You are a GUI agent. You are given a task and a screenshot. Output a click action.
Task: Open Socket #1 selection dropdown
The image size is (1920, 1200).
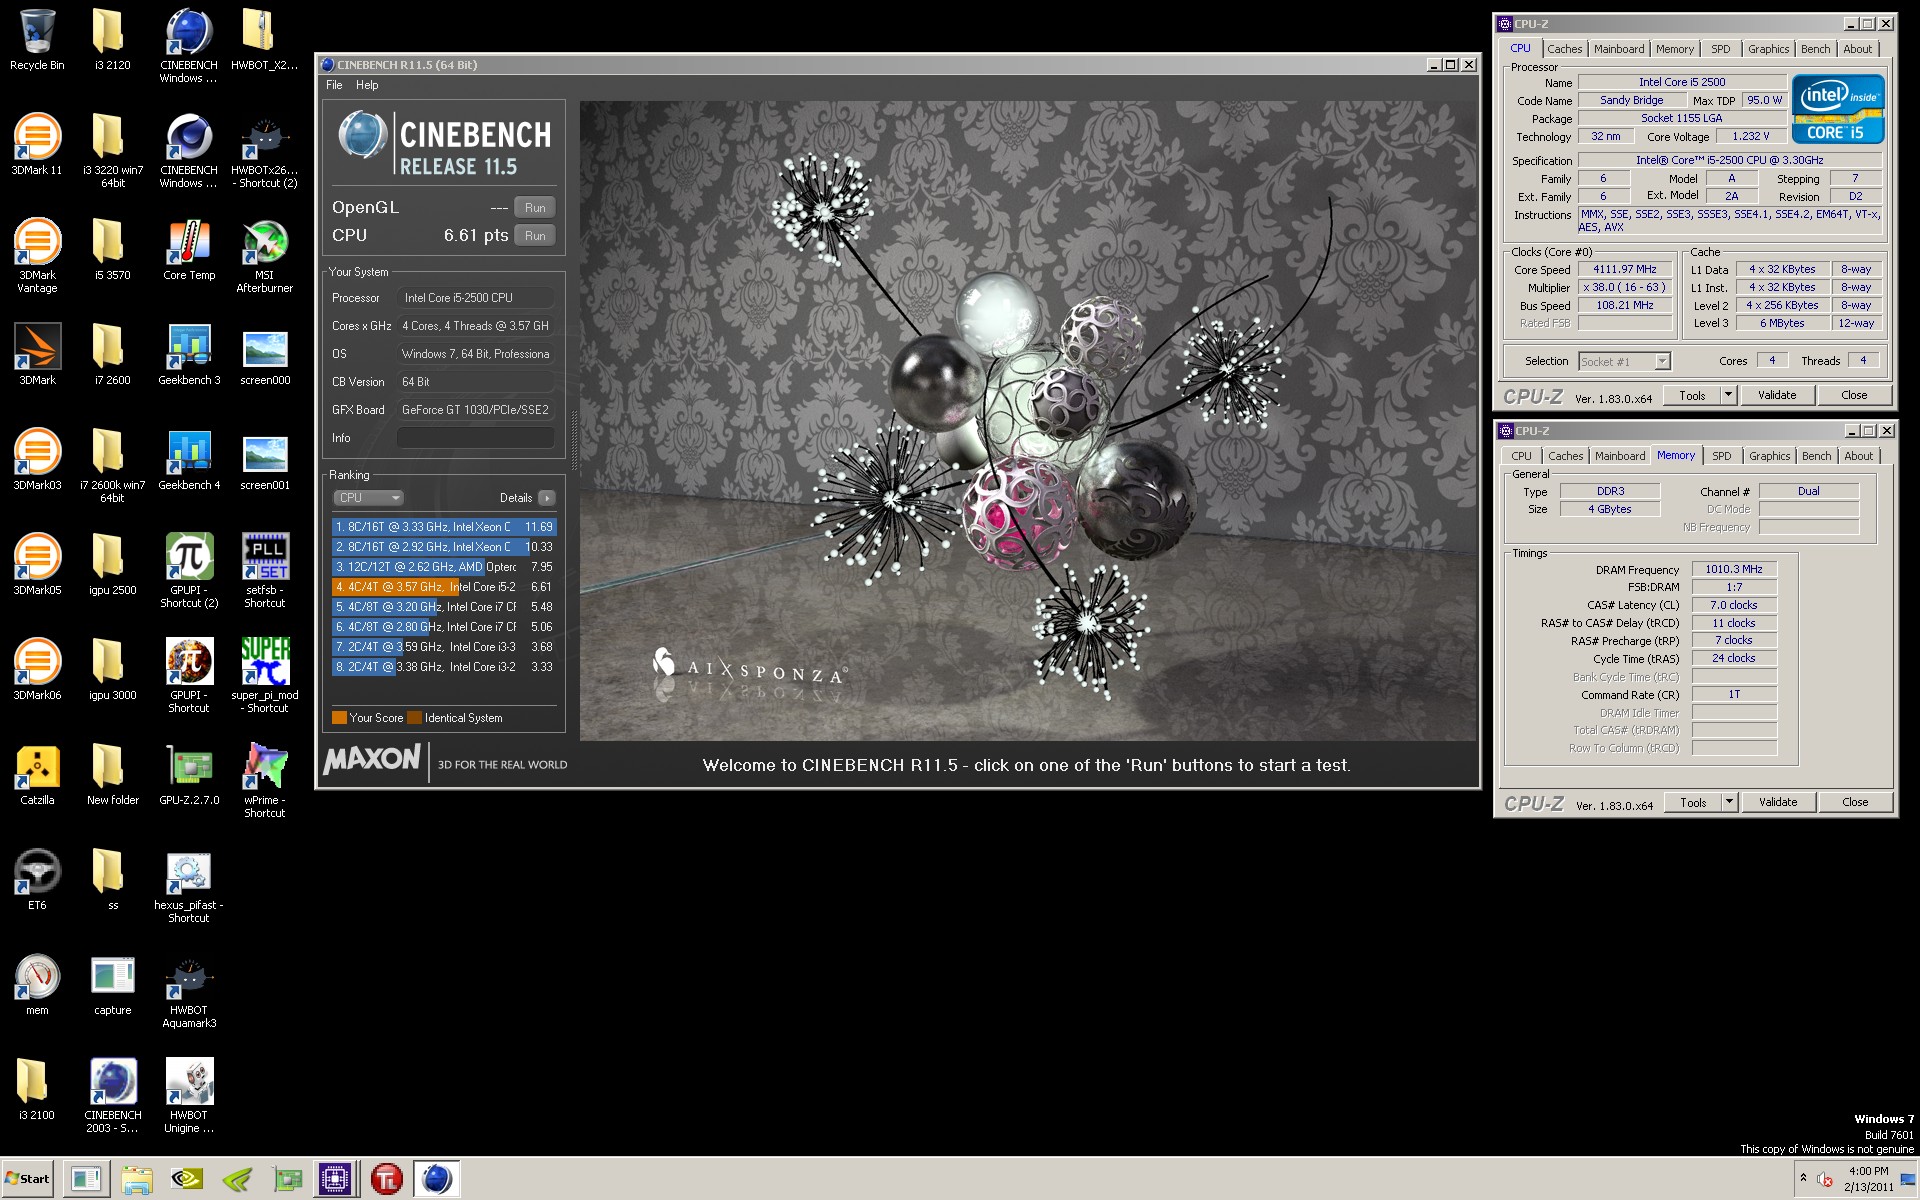[1624, 361]
